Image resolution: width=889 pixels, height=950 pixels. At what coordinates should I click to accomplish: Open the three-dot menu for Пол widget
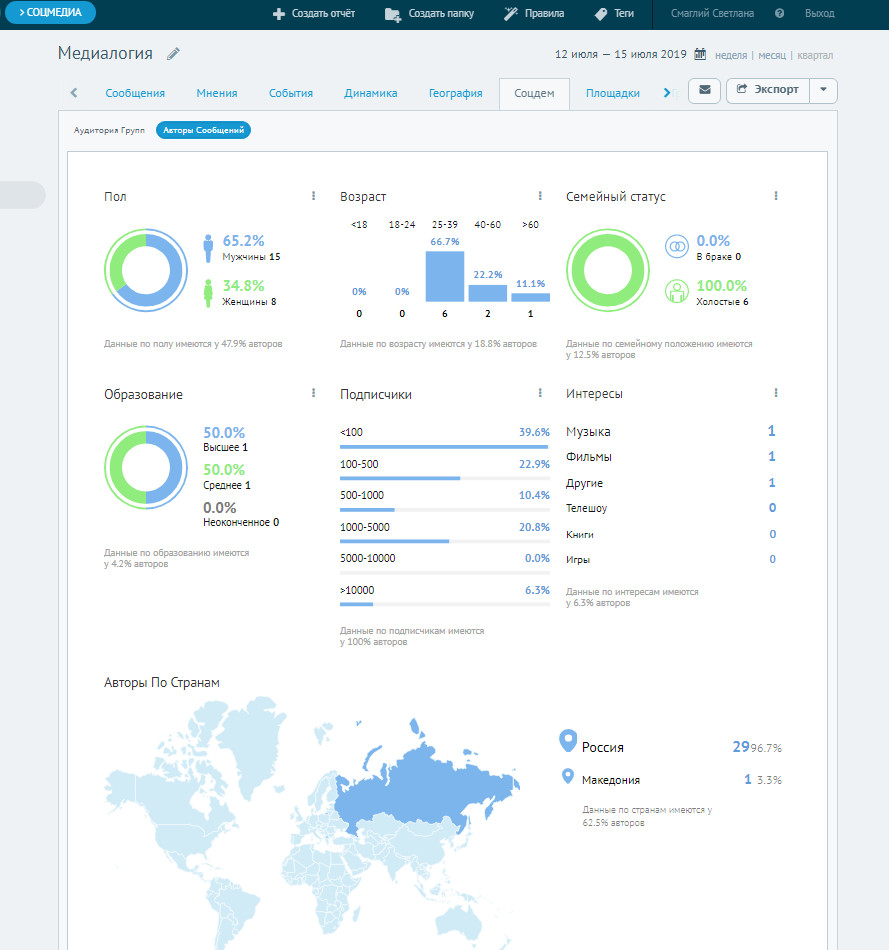(313, 197)
